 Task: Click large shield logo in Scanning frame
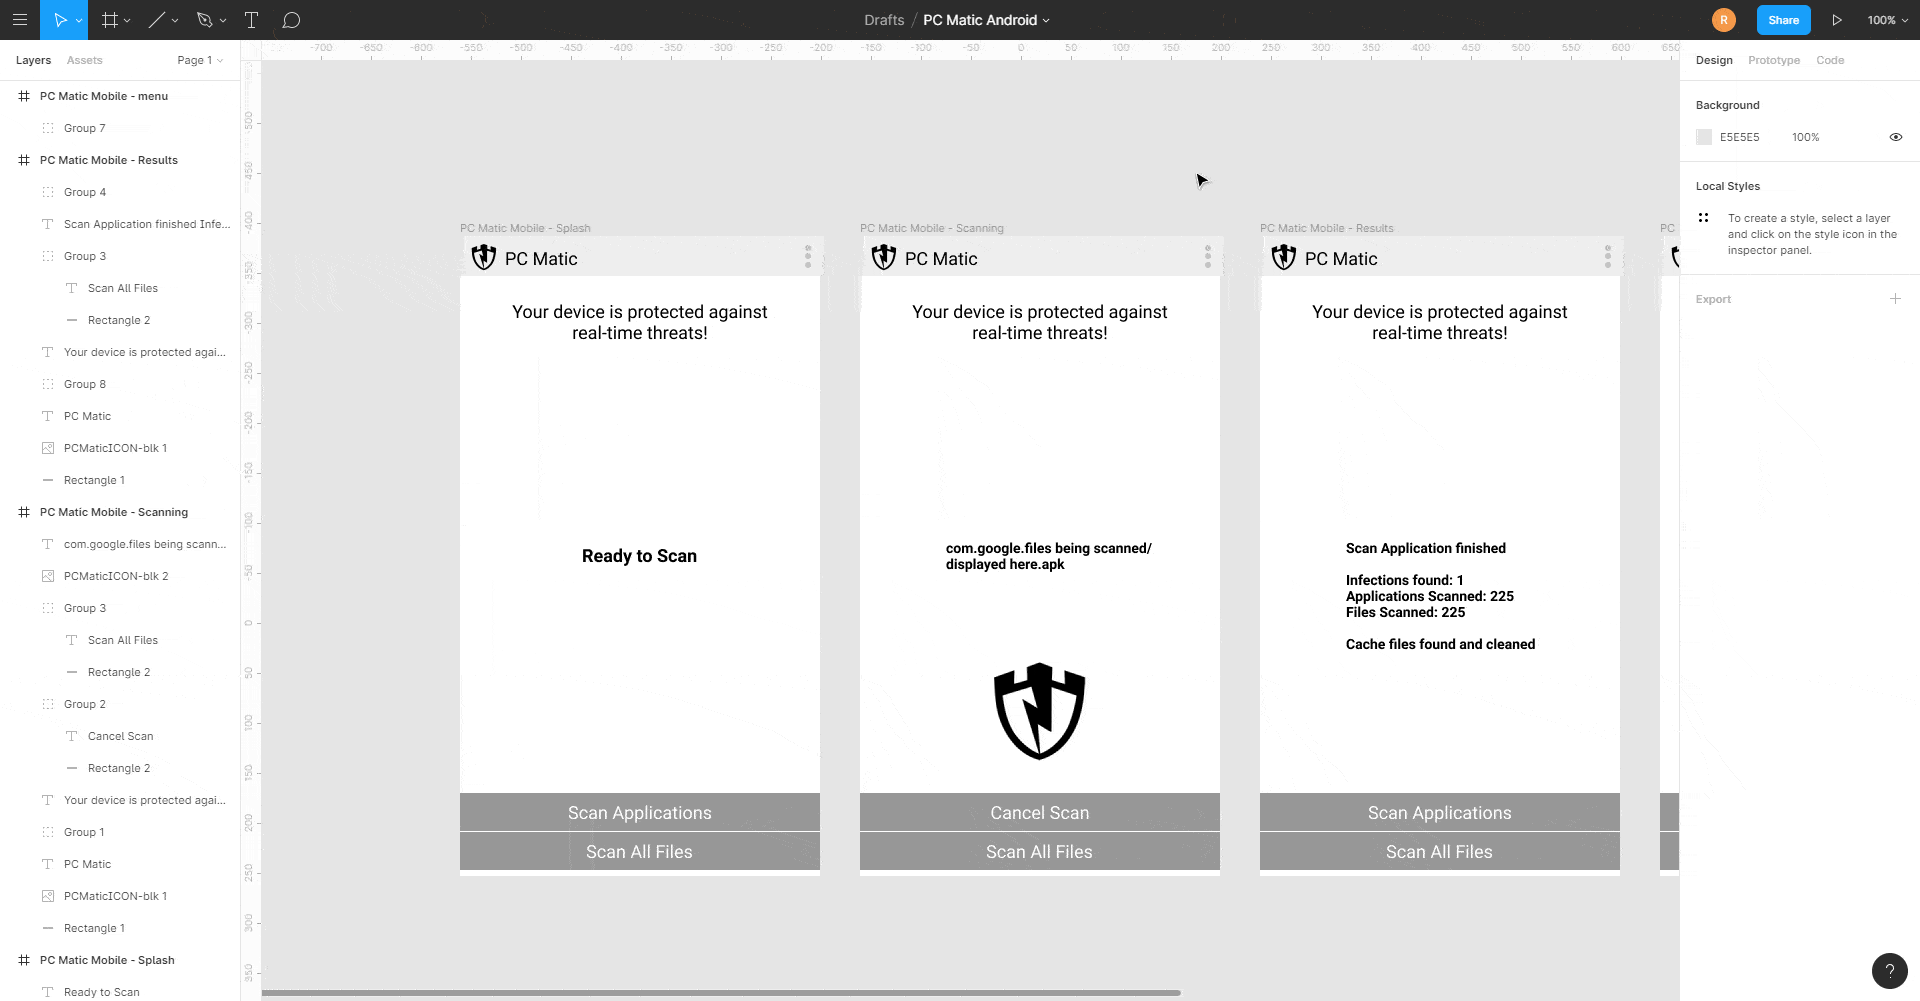pyautogui.click(x=1040, y=711)
